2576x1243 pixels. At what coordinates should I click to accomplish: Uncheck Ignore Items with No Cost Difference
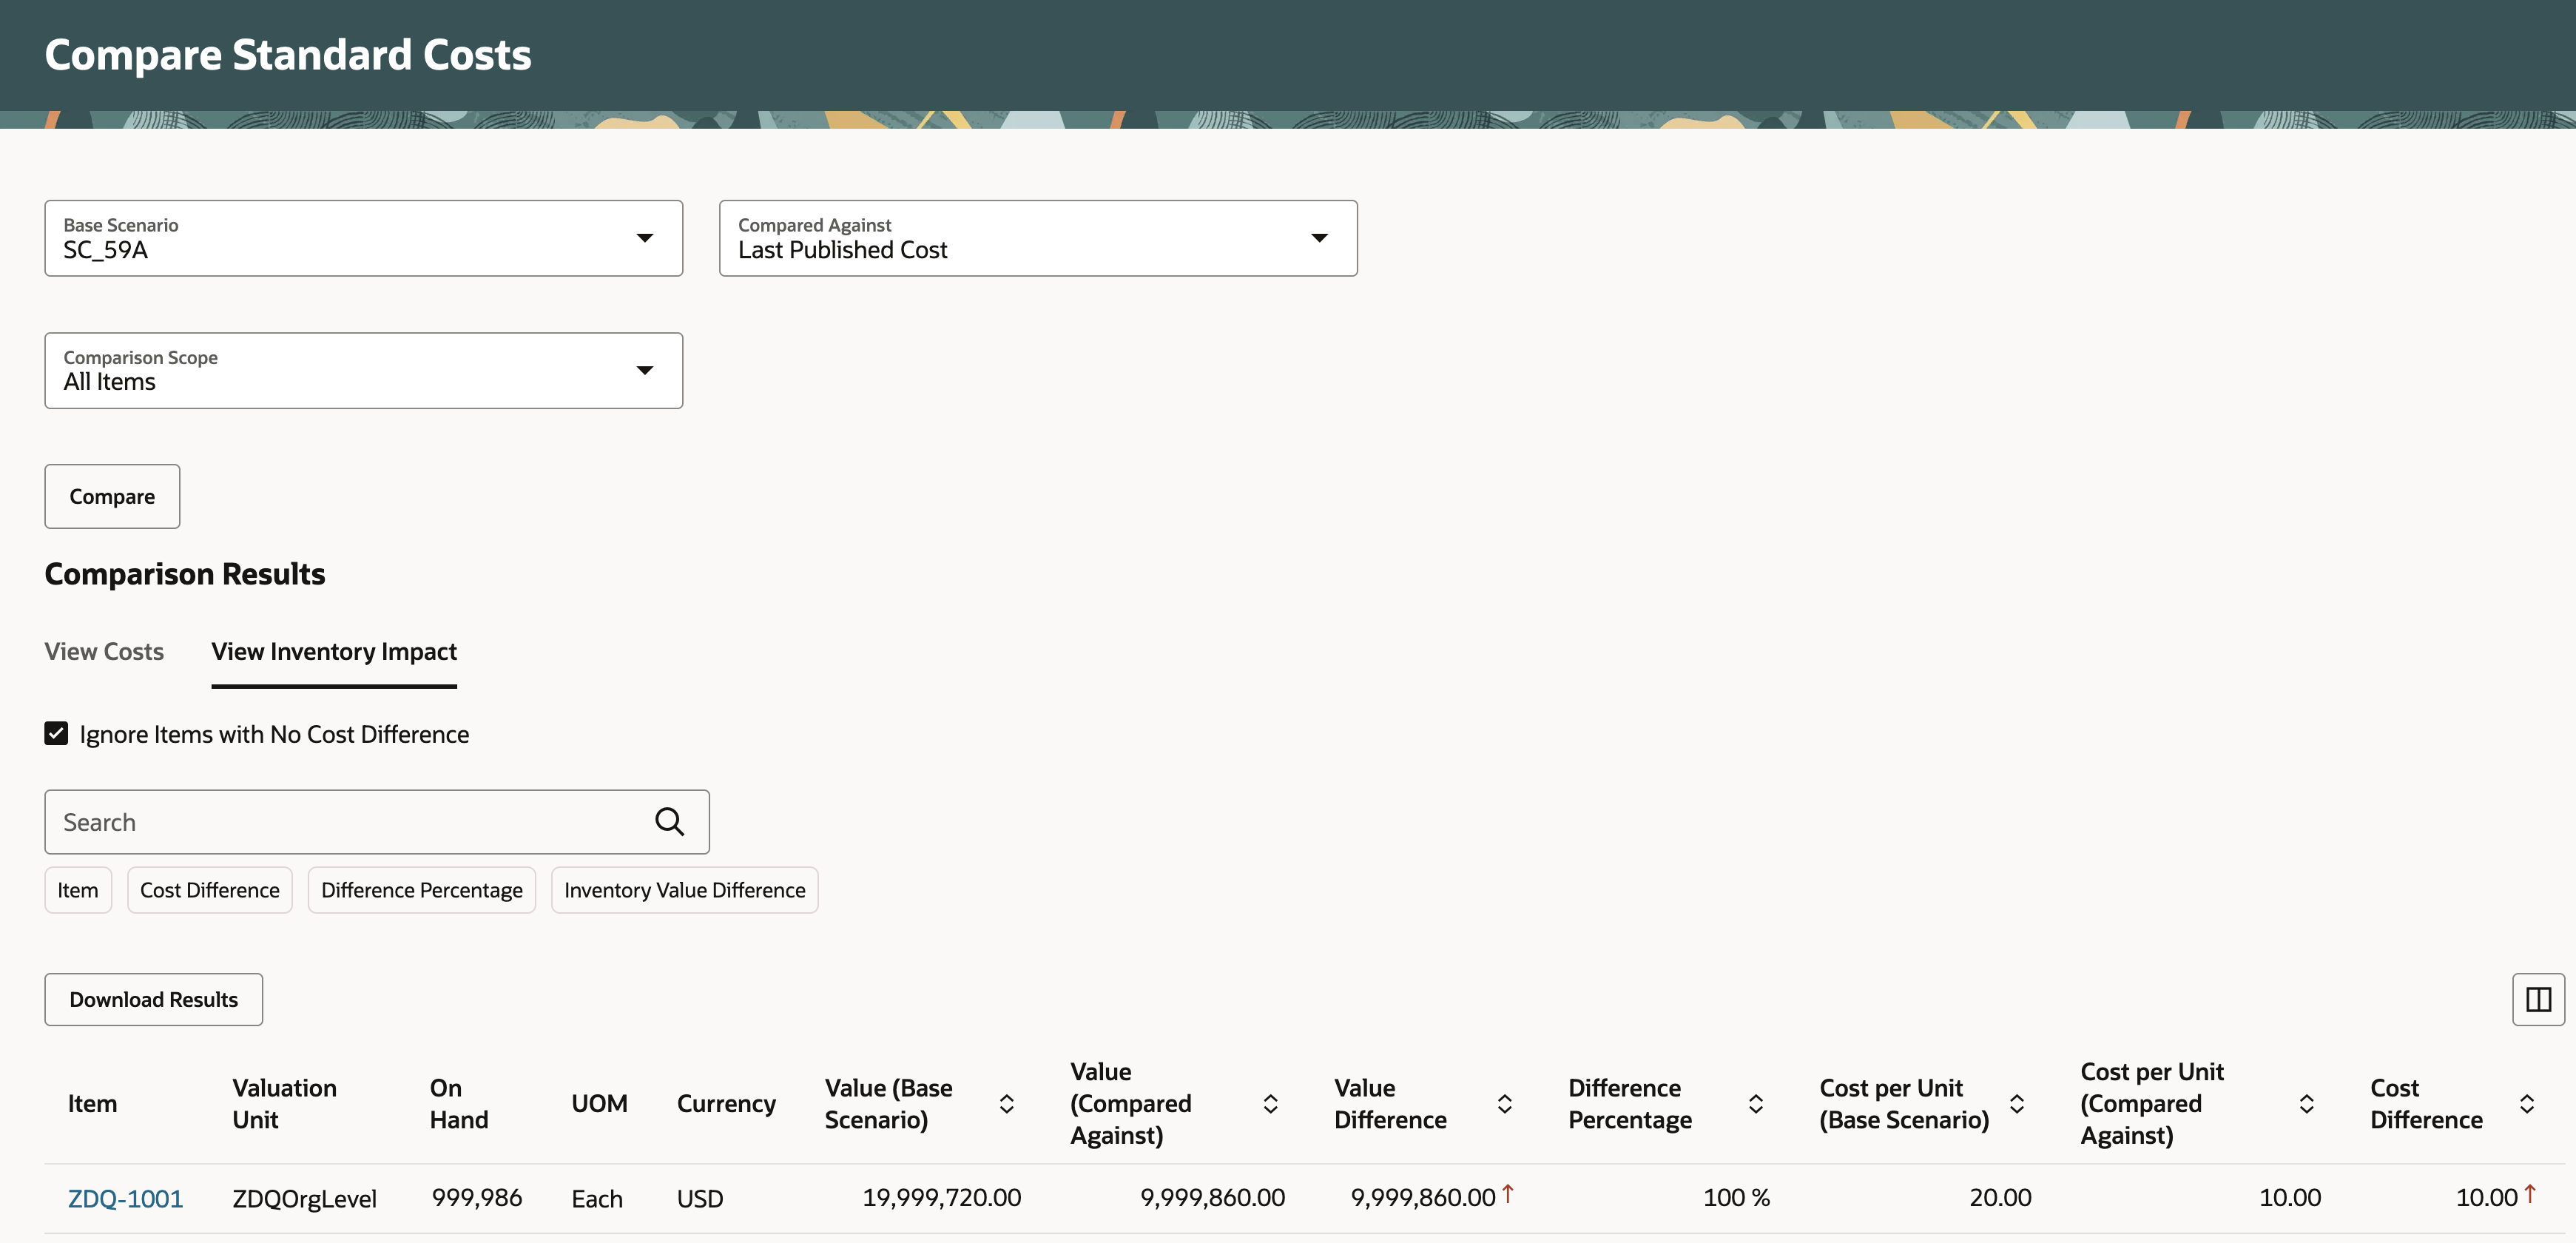point(56,734)
